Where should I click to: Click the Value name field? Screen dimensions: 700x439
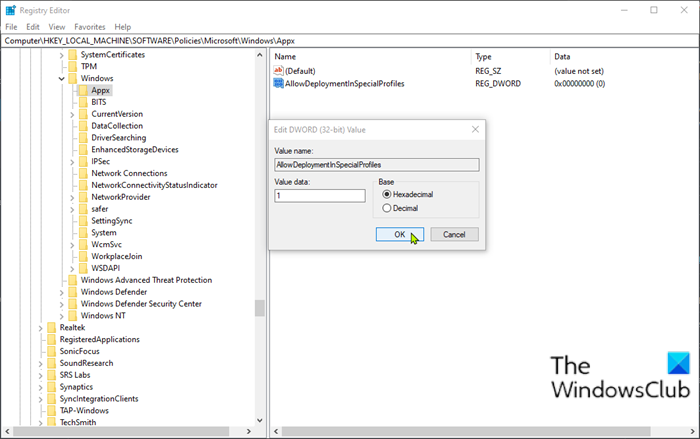(x=377, y=164)
